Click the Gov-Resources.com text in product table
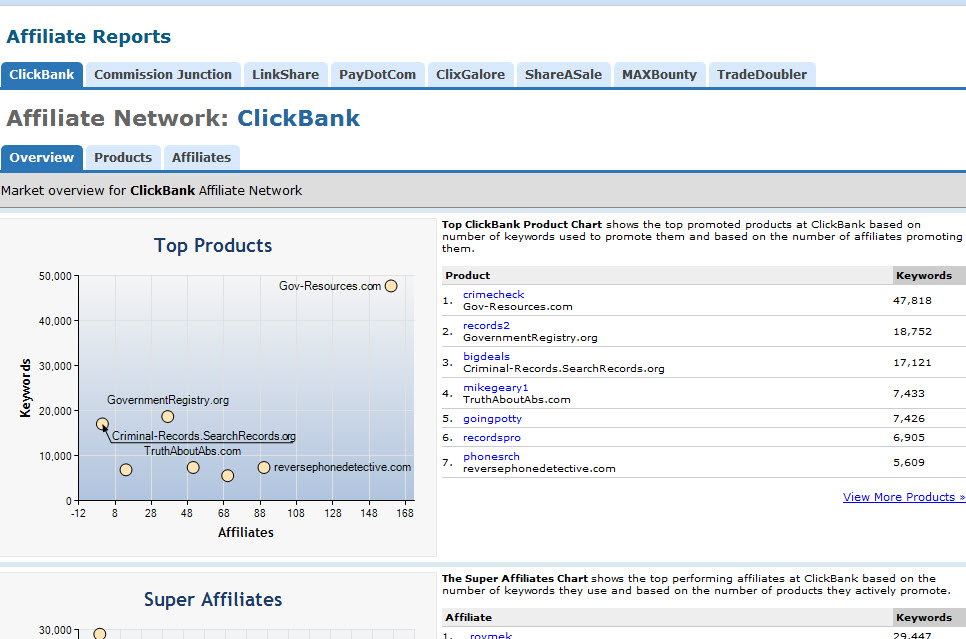The height and width of the screenshot is (639, 966). coord(518,306)
